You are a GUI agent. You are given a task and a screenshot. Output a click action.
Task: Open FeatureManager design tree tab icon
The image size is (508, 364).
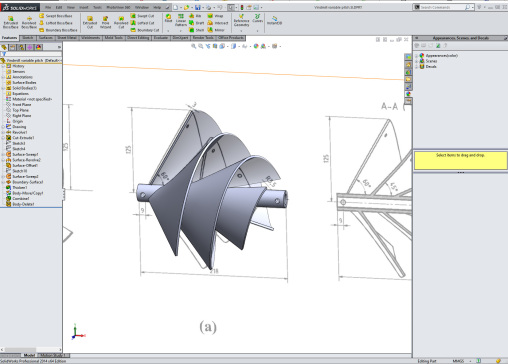(x=4, y=47)
